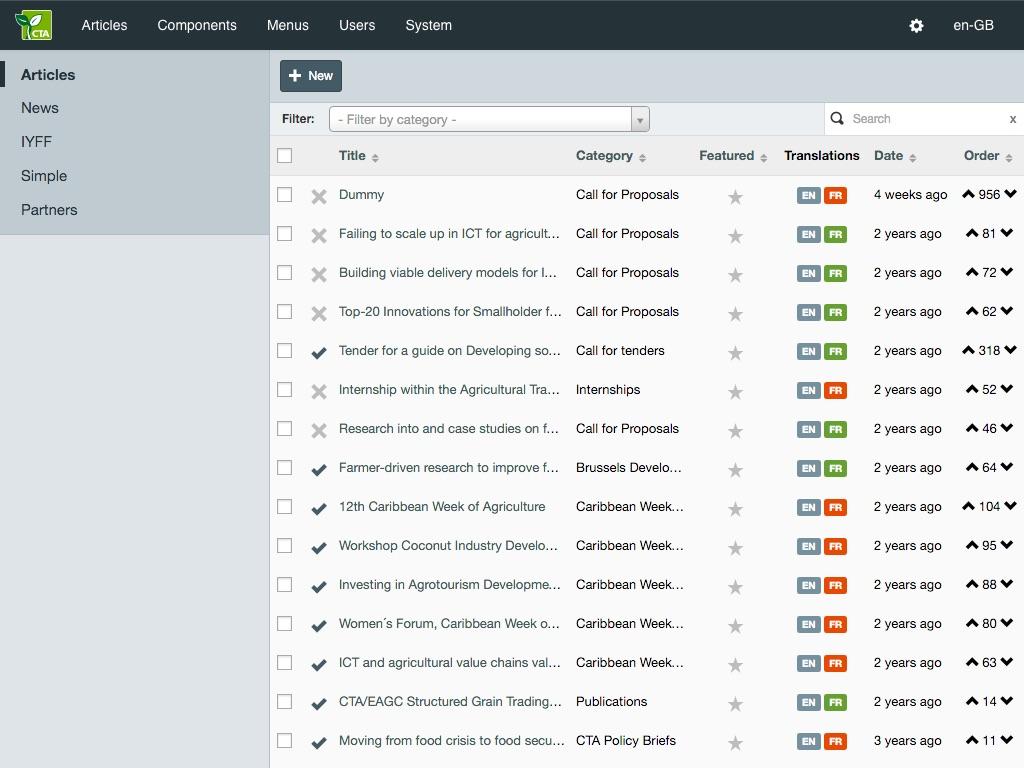Move Dummy article up in order

pos(968,194)
